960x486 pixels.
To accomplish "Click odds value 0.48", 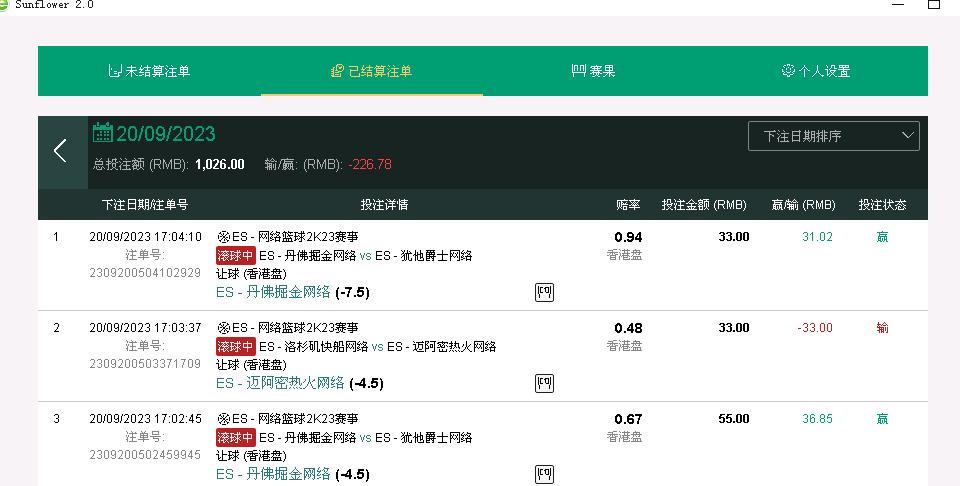I will 628,329.
